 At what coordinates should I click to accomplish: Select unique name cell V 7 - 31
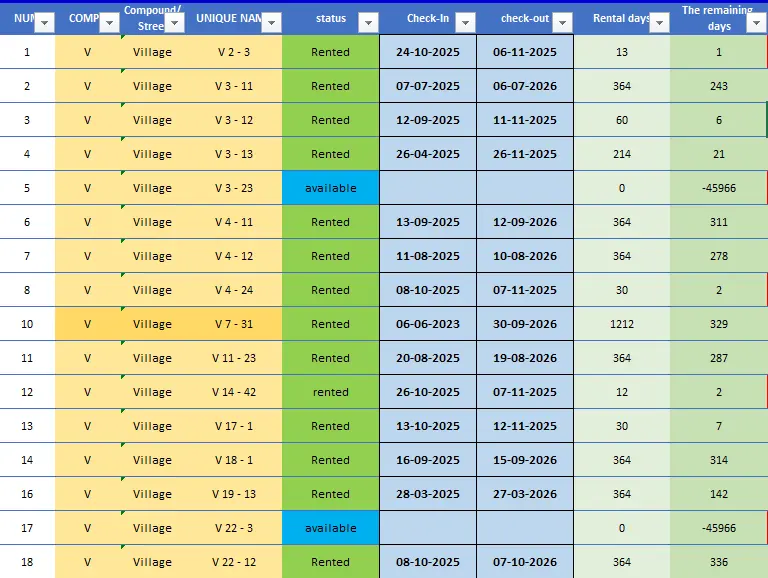234,324
